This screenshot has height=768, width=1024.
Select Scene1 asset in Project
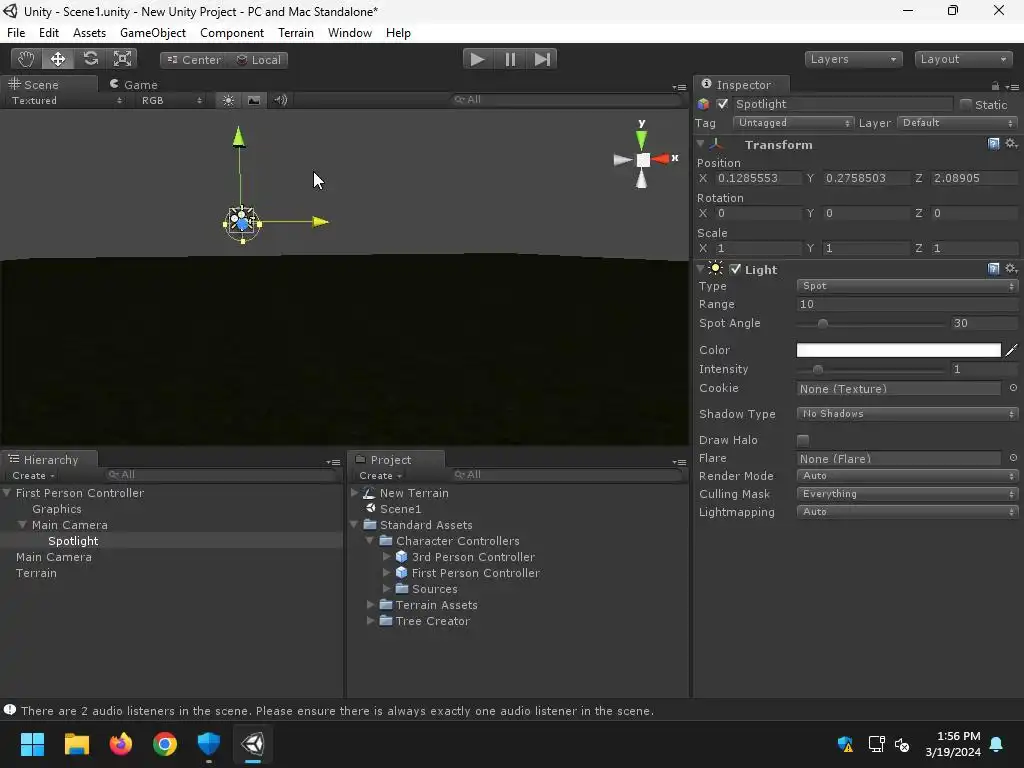400,509
